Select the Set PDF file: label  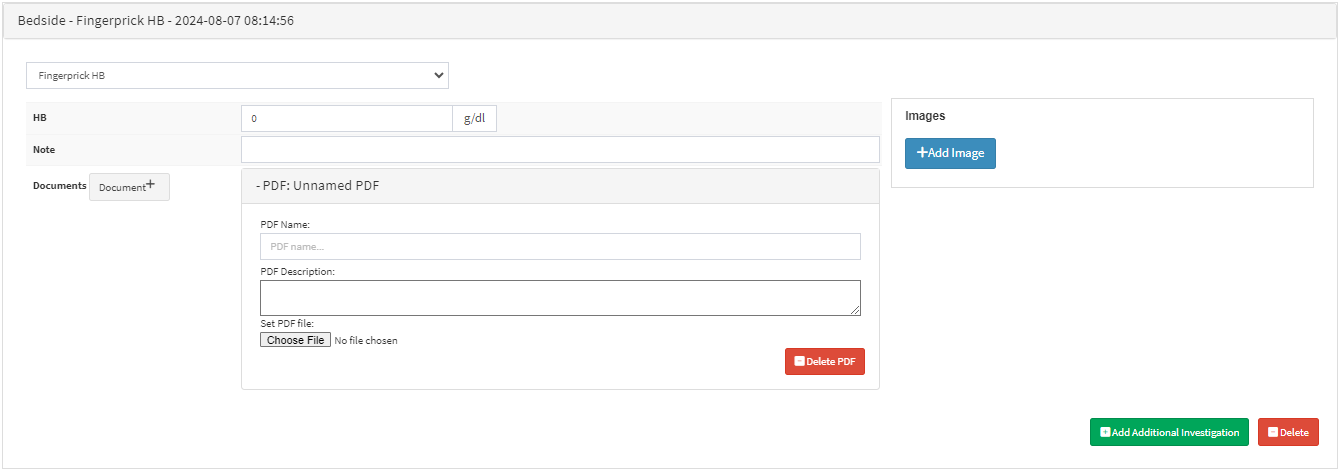tap(287, 323)
